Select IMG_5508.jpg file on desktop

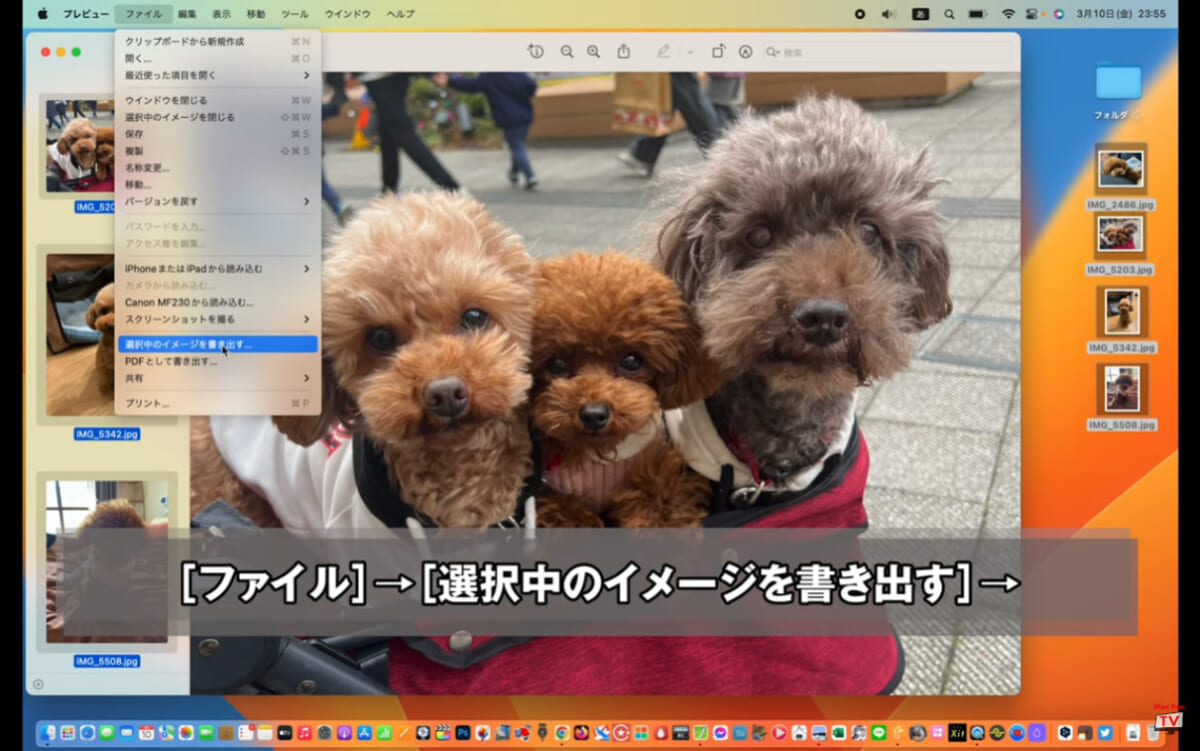tap(1121, 389)
